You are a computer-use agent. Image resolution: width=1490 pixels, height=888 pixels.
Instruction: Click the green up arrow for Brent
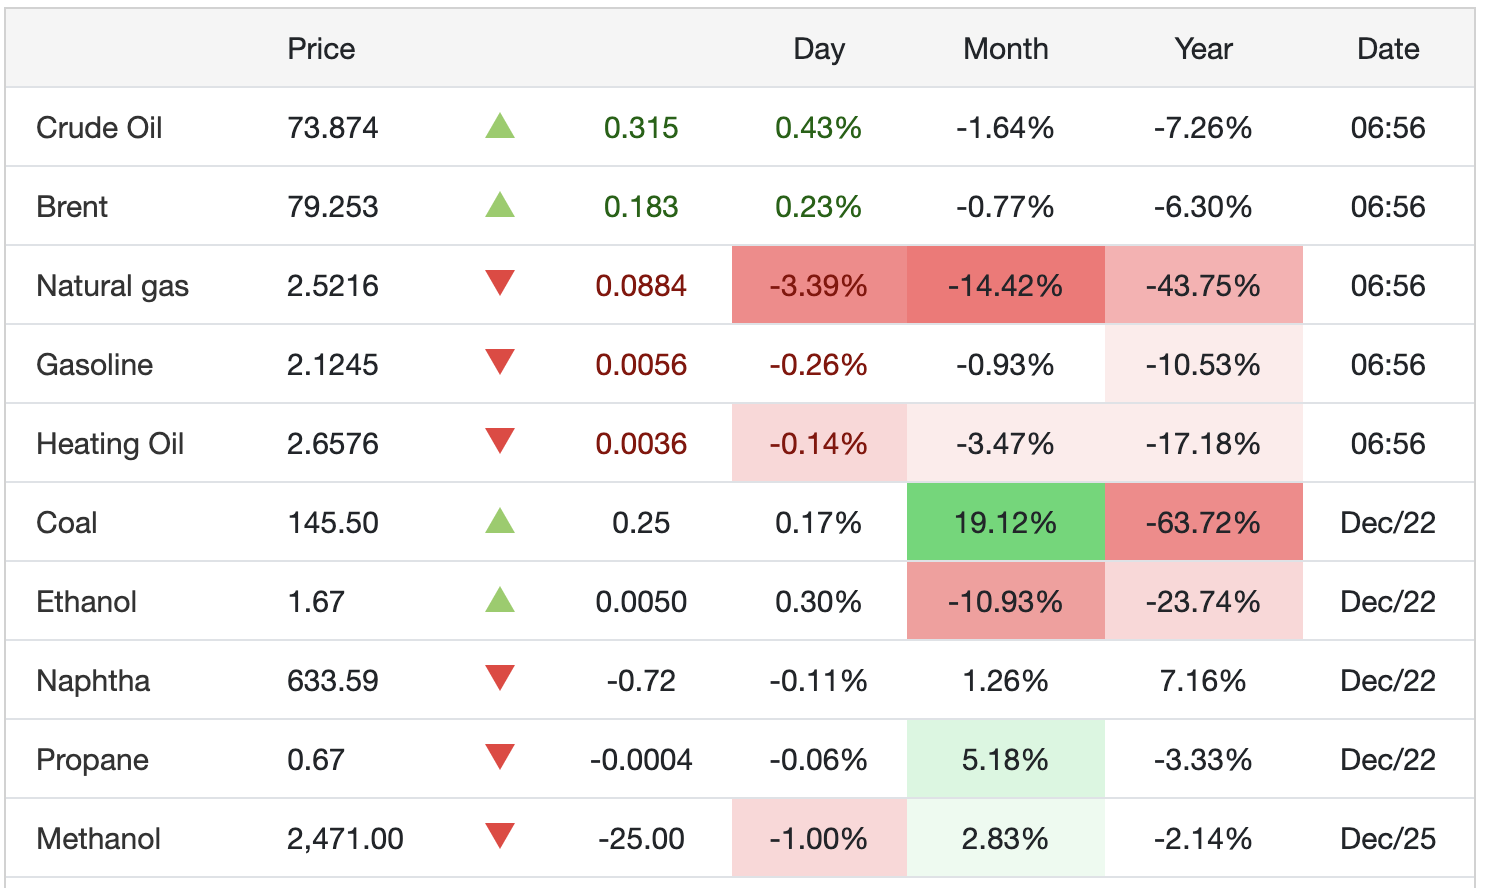pyautogui.click(x=500, y=205)
